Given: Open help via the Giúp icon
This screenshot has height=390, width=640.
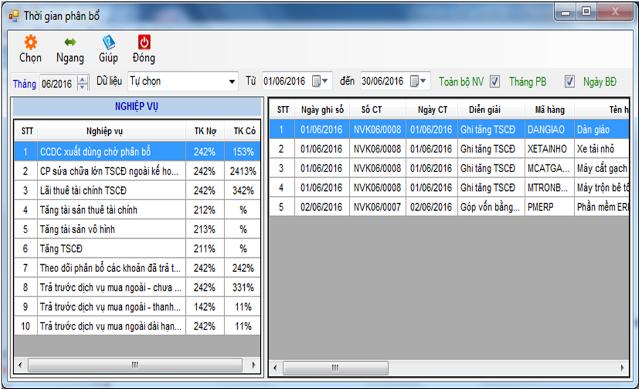Looking at the screenshot, I should [108, 42].
